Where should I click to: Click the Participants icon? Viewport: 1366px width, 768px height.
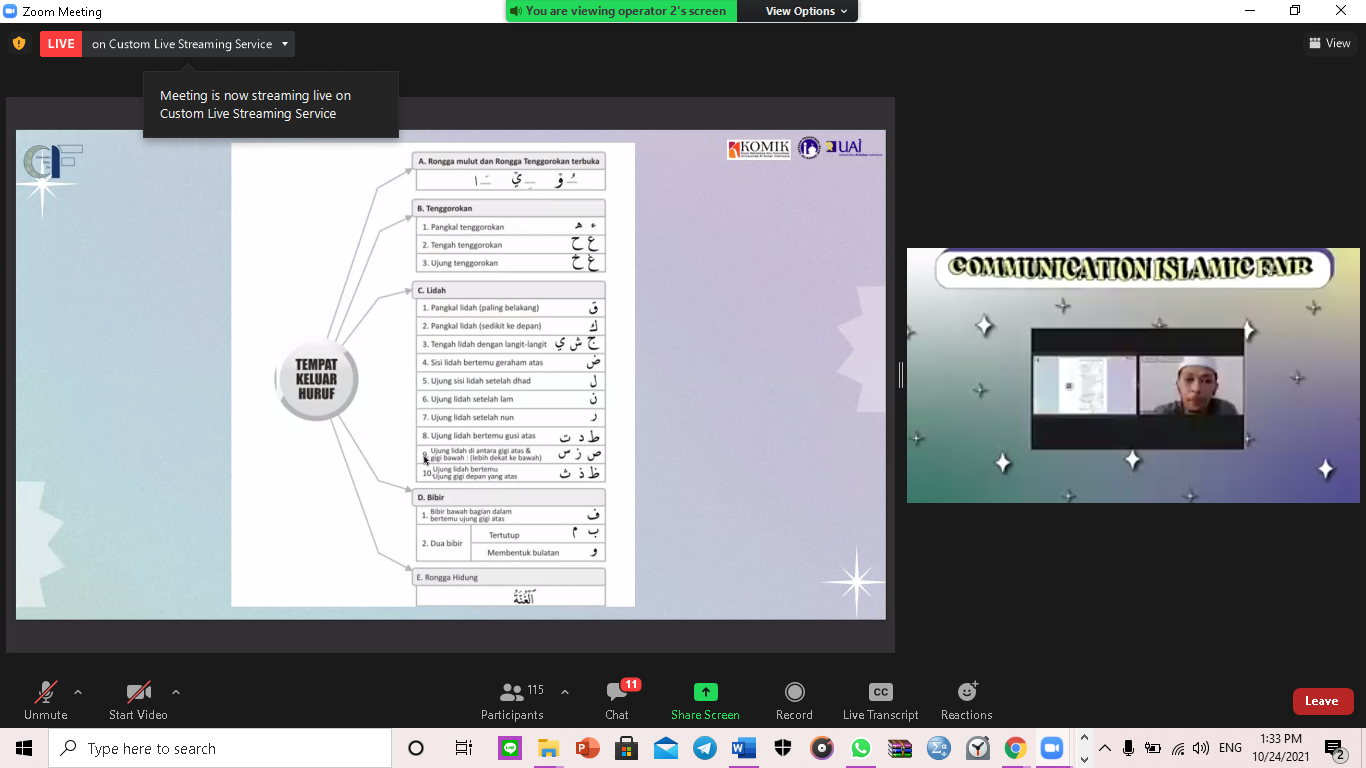pyautogui.click(x=512, y=693)
